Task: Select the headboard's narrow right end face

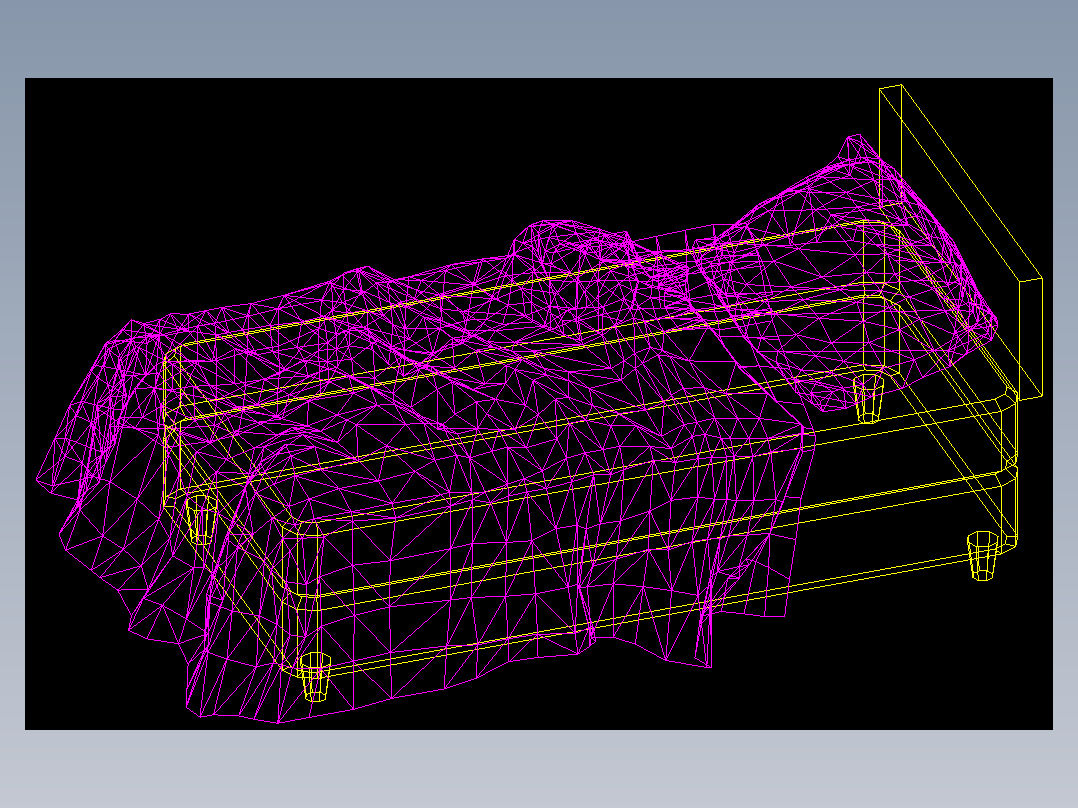Action: [1031, 338]
